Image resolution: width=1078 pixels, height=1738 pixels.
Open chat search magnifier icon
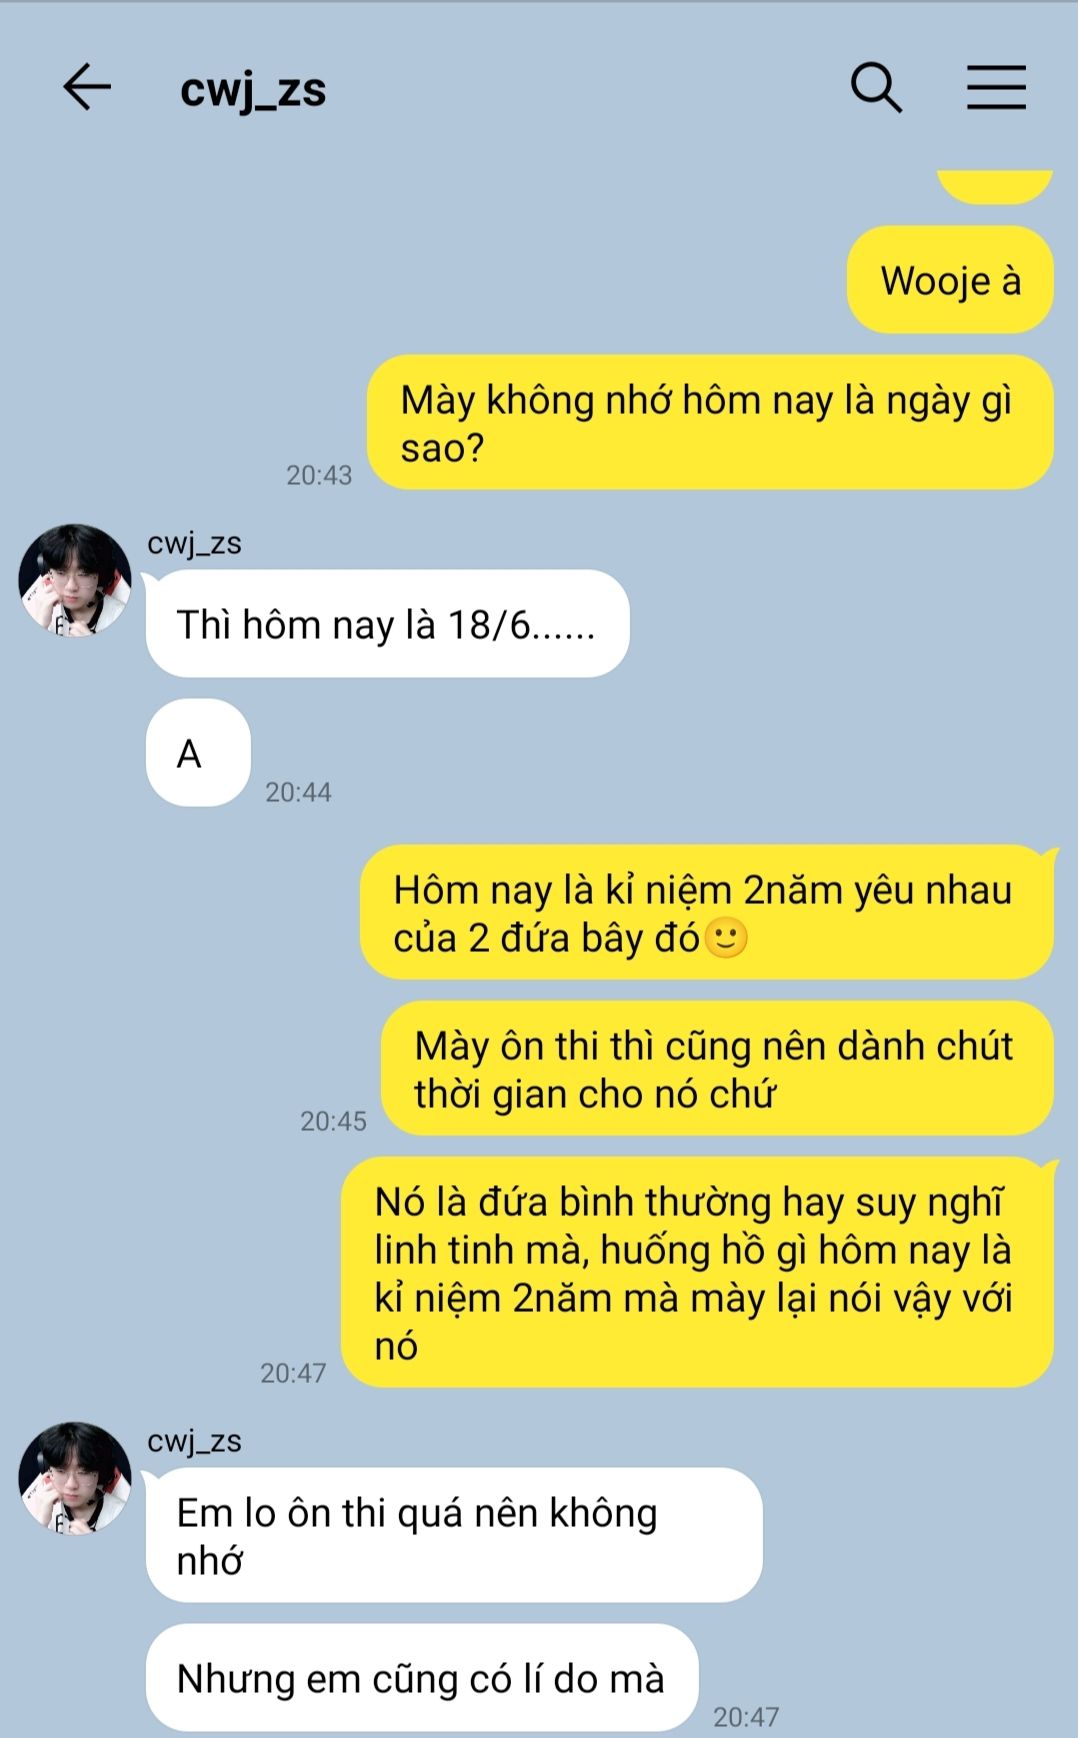click(876, 87)
